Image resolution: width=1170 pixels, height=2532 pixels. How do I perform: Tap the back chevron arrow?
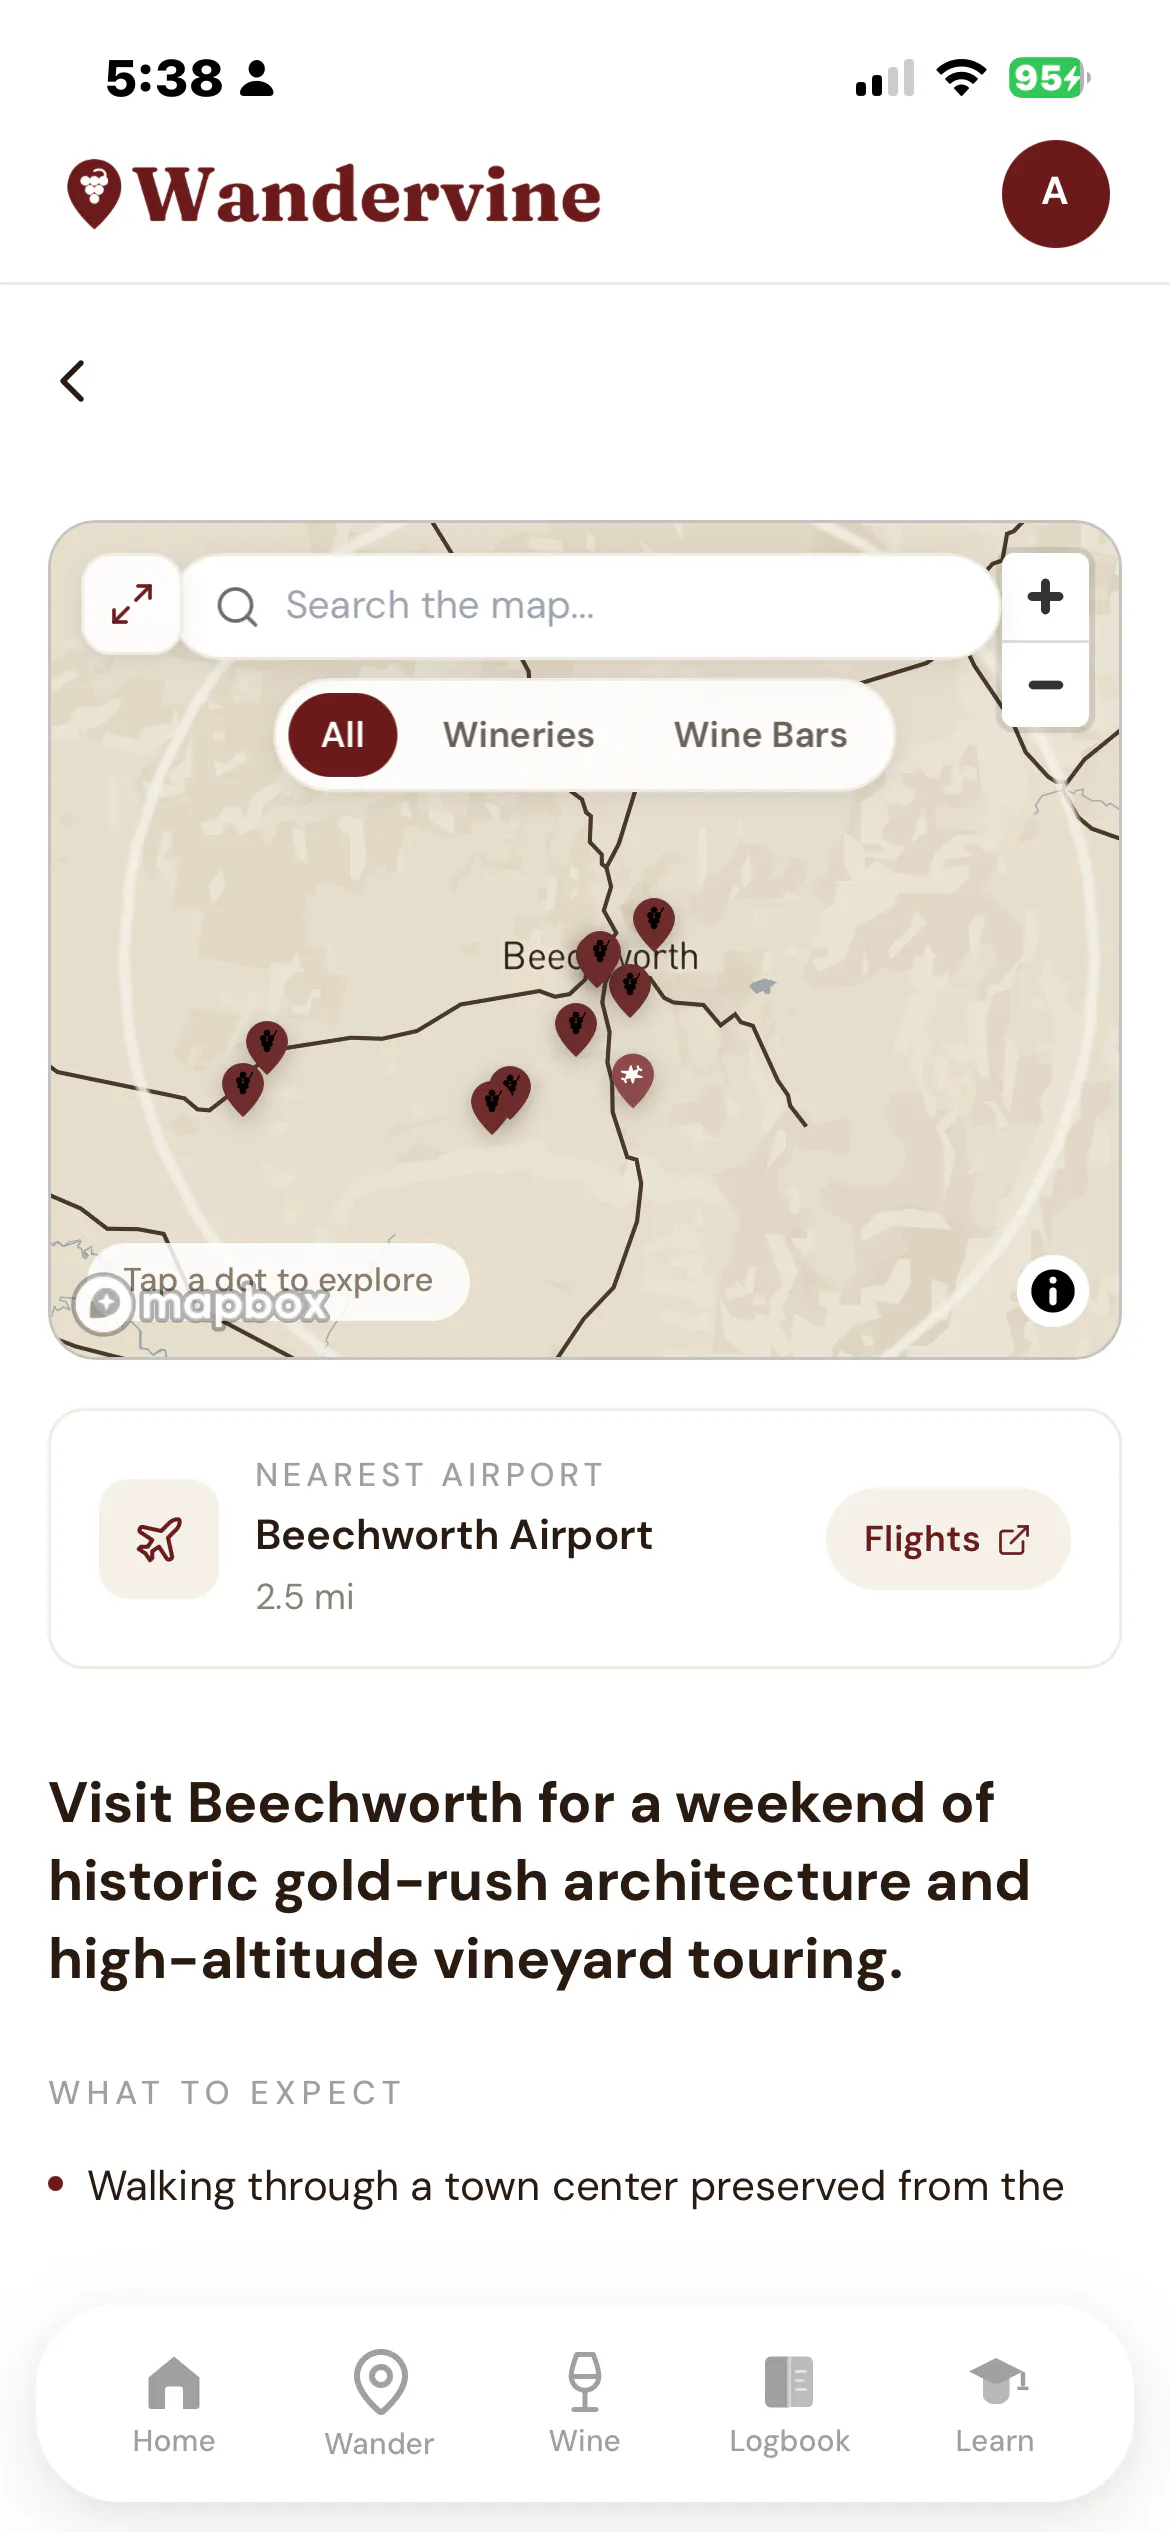[x=72, y=381]
